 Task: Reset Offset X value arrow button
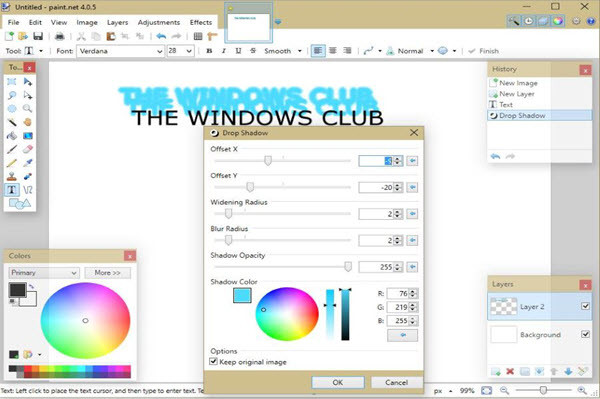(412, 161)
